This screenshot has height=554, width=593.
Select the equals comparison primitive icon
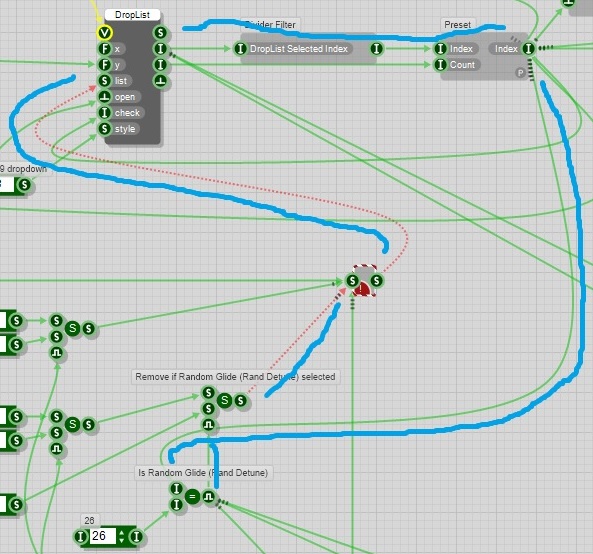192,496
